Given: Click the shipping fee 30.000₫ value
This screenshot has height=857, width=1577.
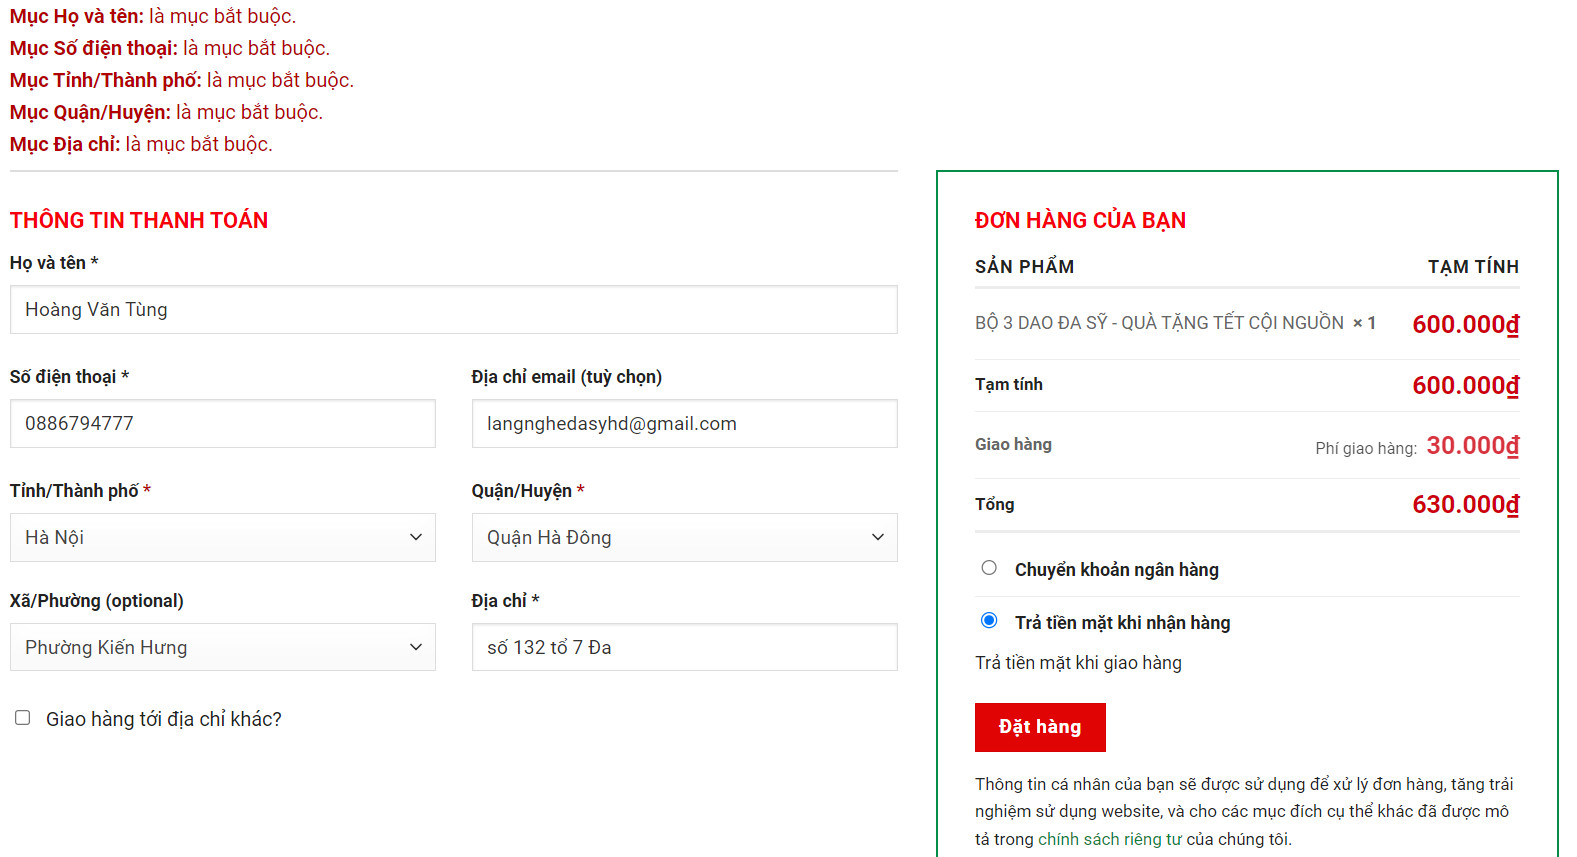Looking at the screenshot, I should [x=1472, y=446].
